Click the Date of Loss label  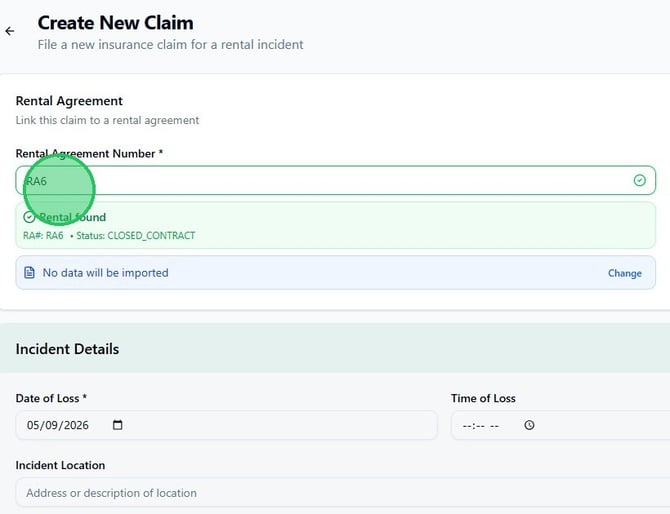[51, 398]
